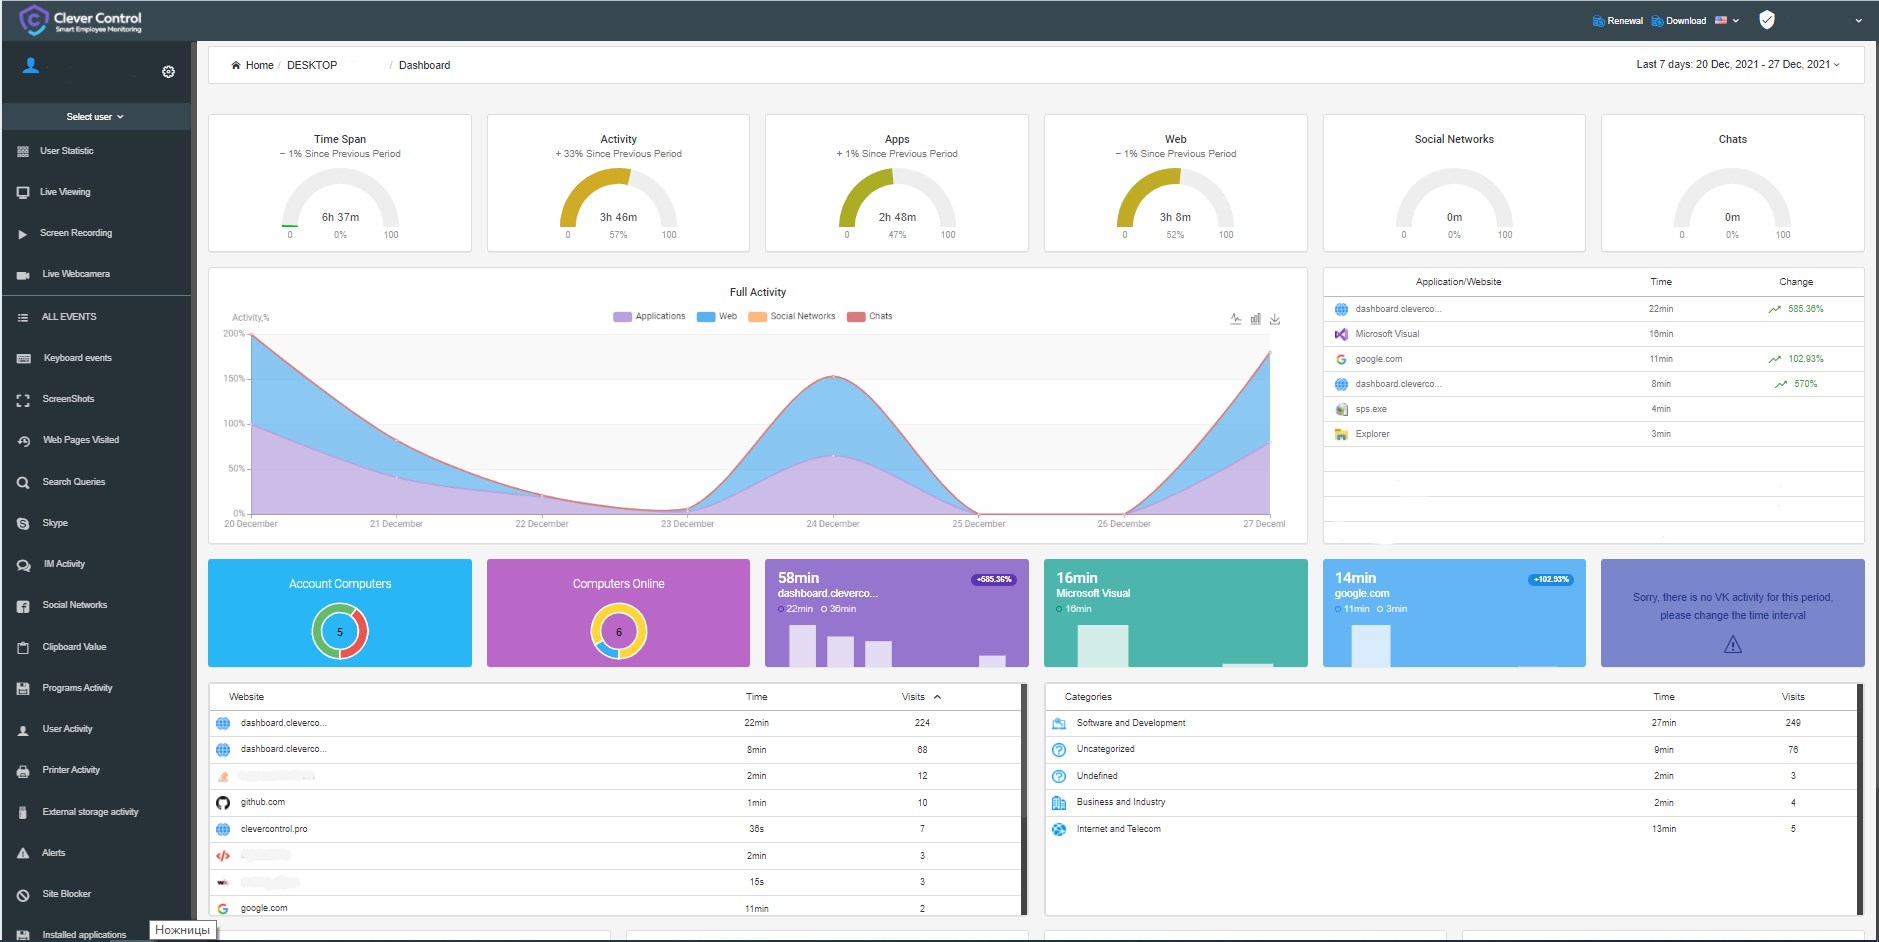Select github.com row in Website table

(615, 803)
